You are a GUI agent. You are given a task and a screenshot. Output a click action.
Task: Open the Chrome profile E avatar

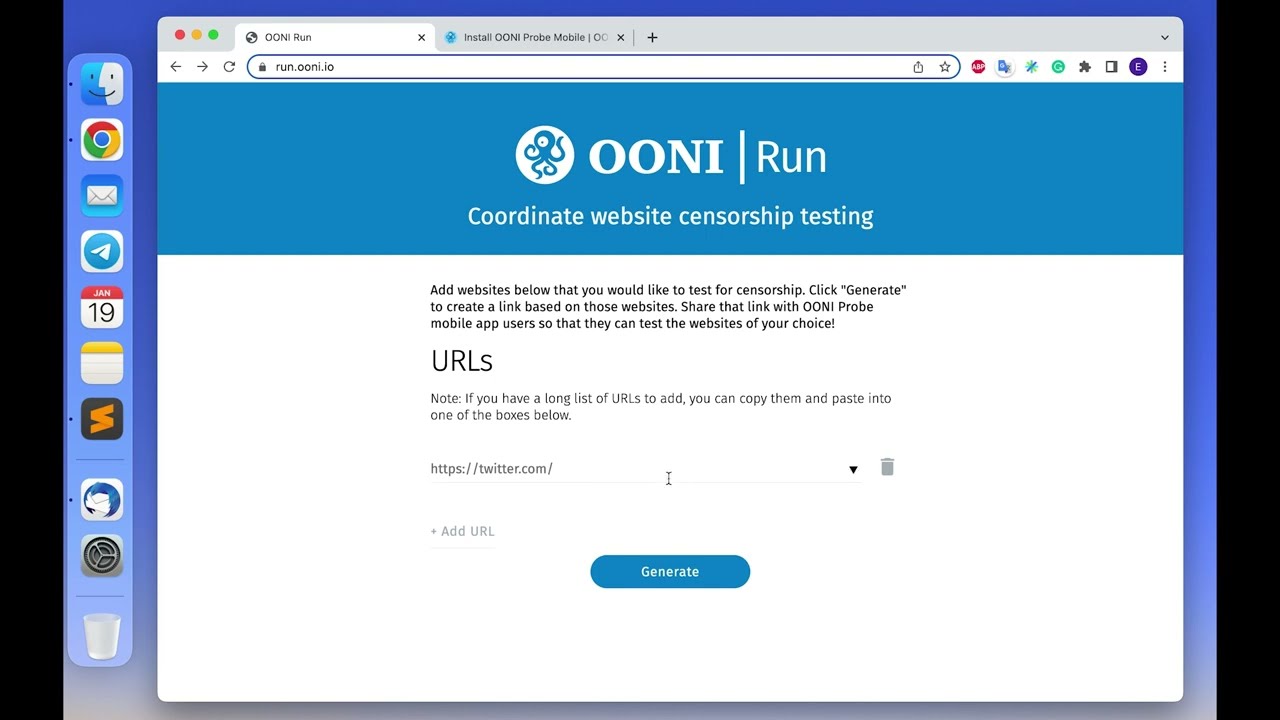coord(1138,67)
